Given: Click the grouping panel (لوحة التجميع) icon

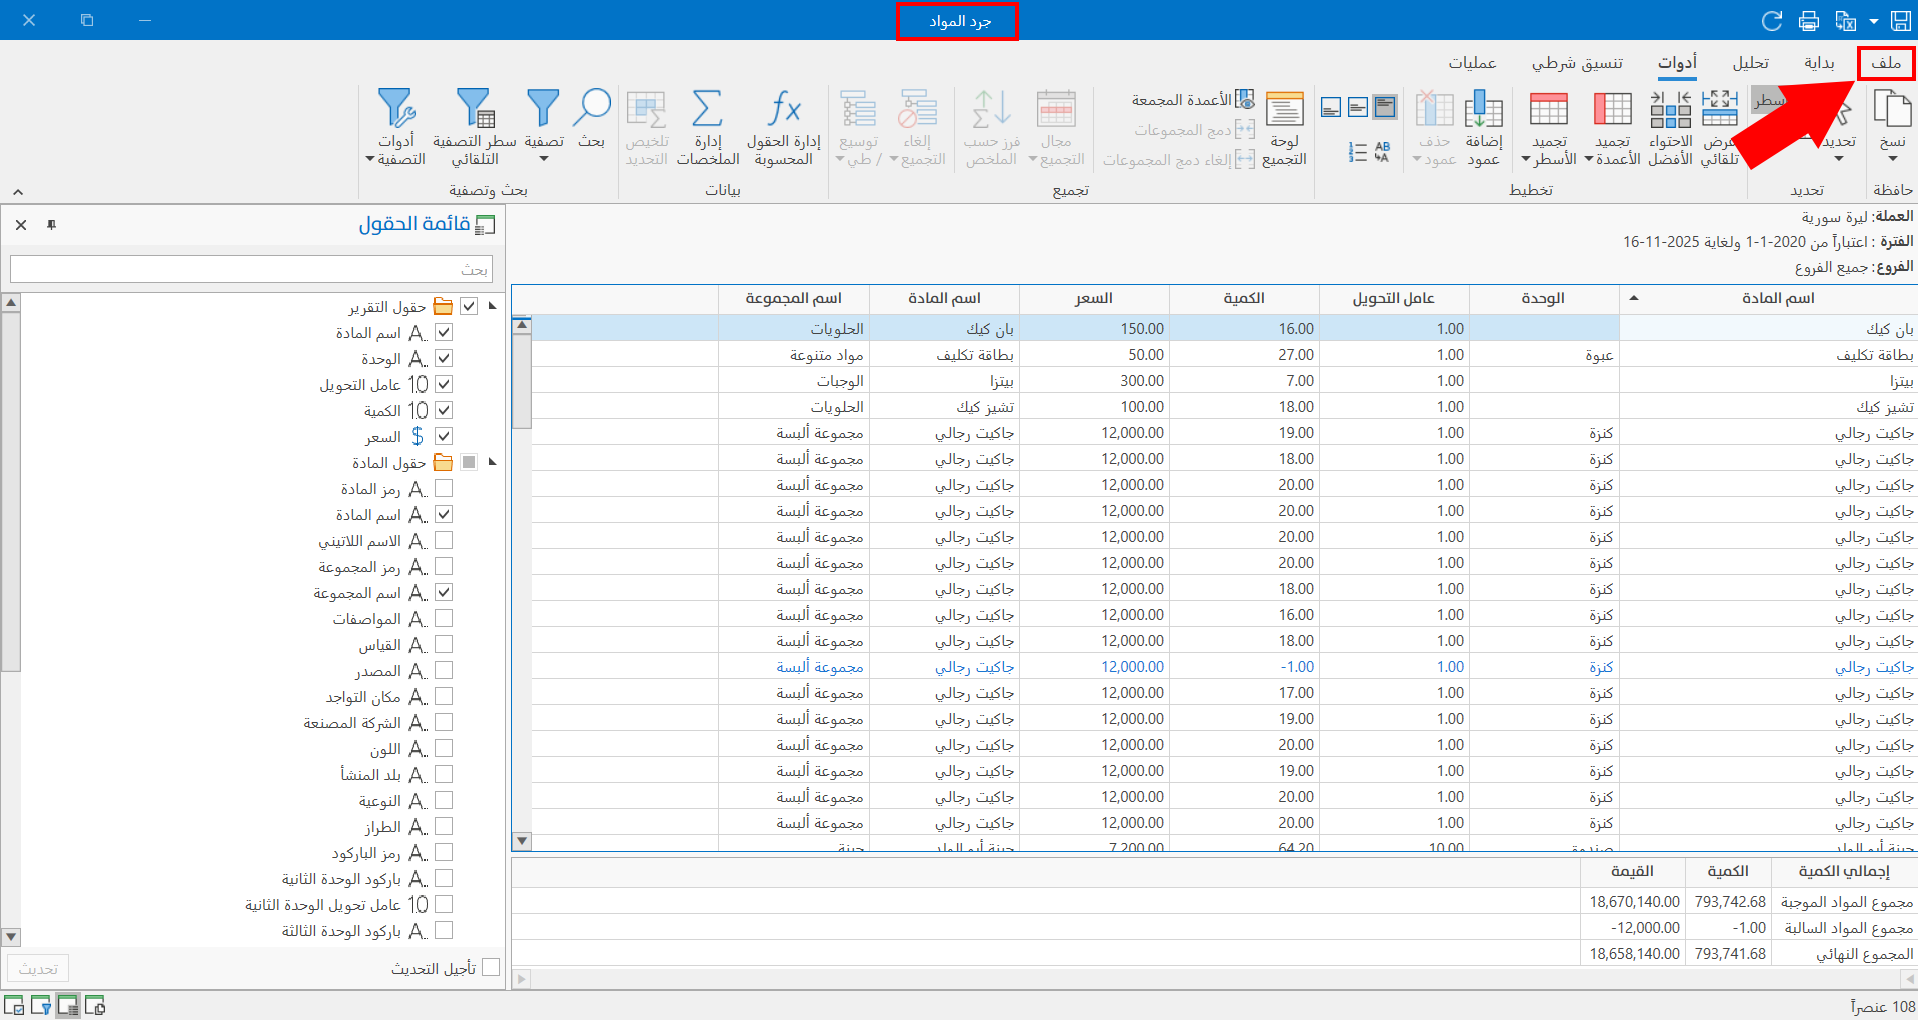Looking at the screenshot, I should (1284, 108).
